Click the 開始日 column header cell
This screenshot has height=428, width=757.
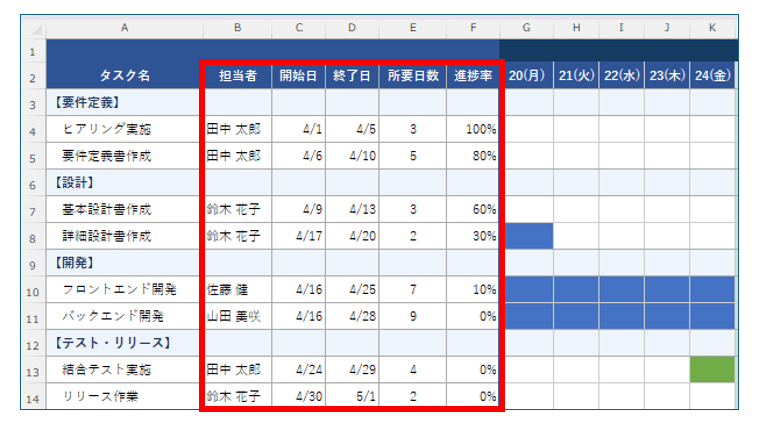(x=298, y=75)
